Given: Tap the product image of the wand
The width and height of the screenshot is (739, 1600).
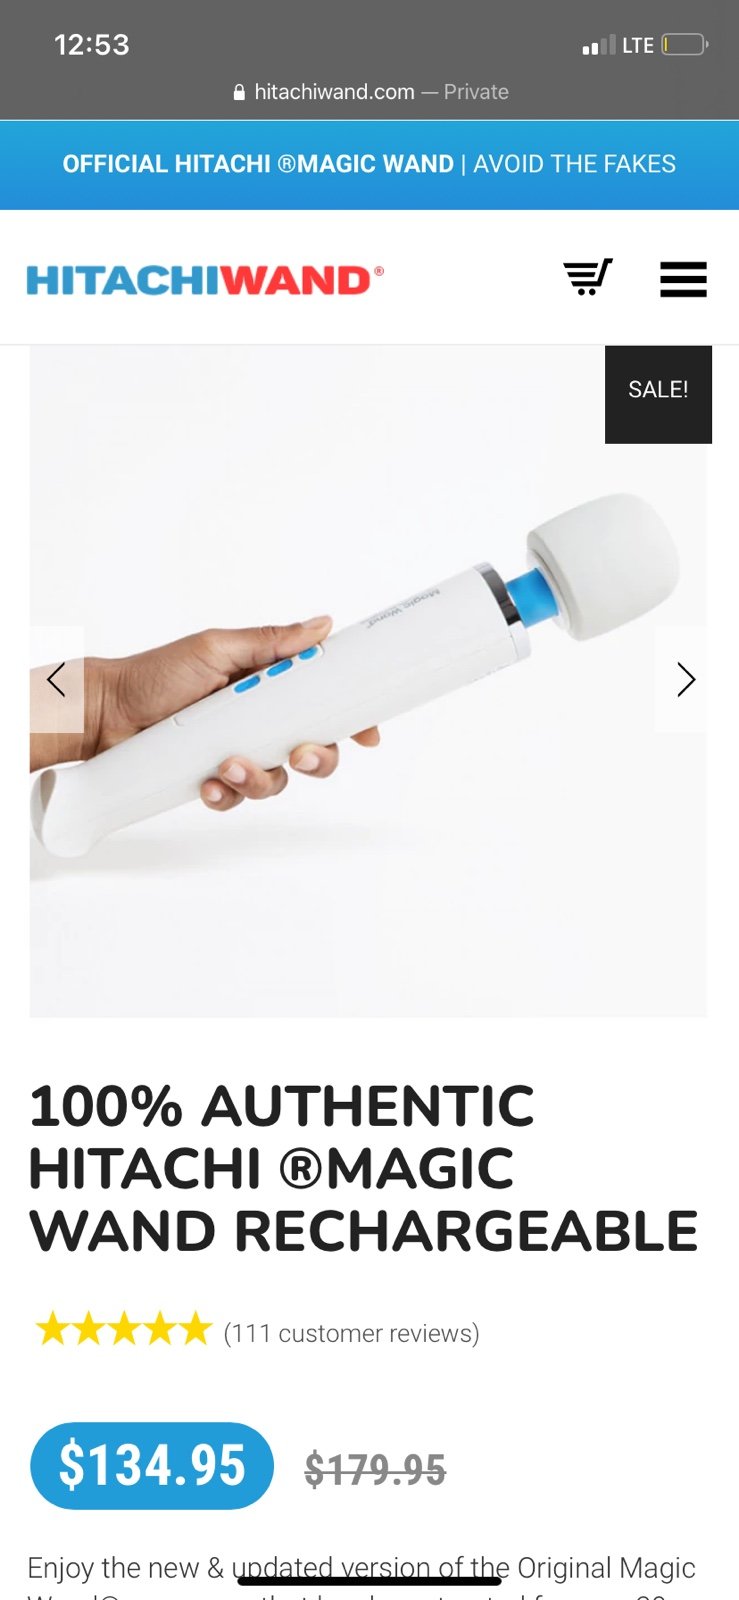Looking at the screenshot, I should (368, 682).
